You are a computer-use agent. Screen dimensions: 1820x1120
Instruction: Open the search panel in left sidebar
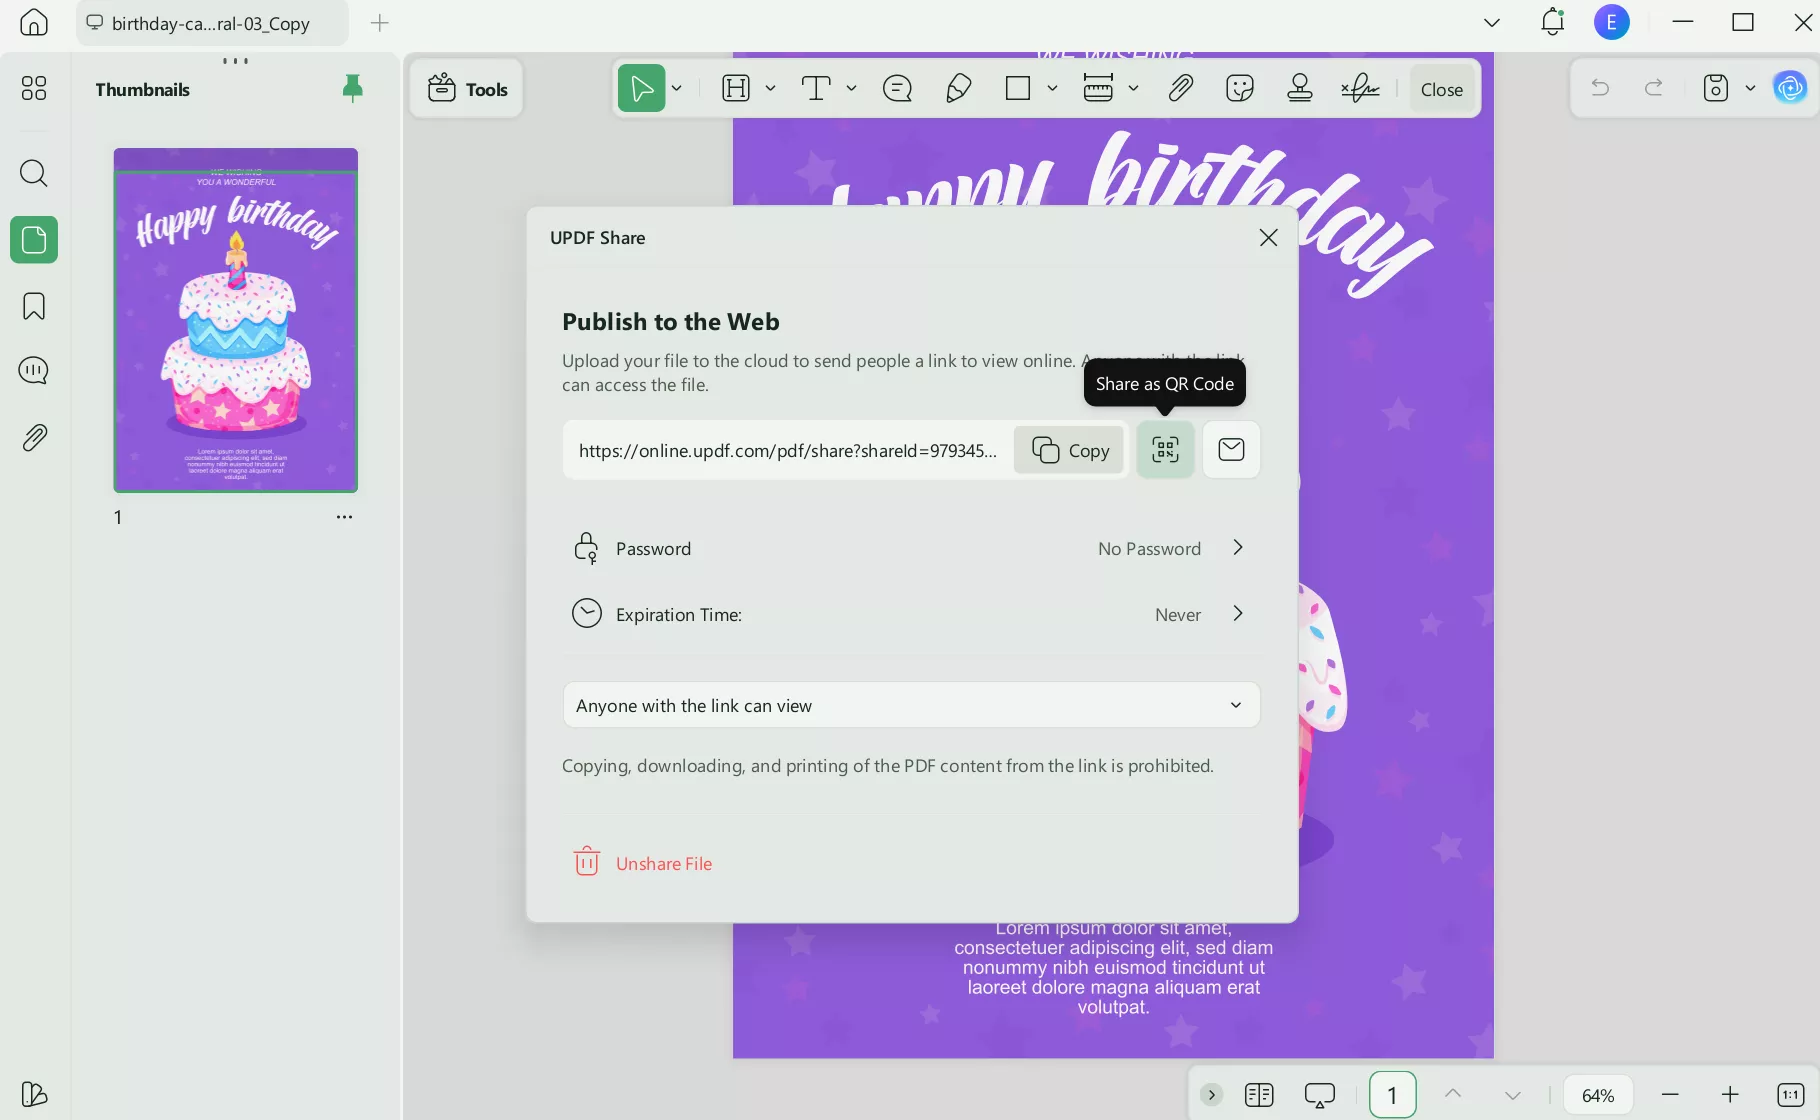point(34,173)
